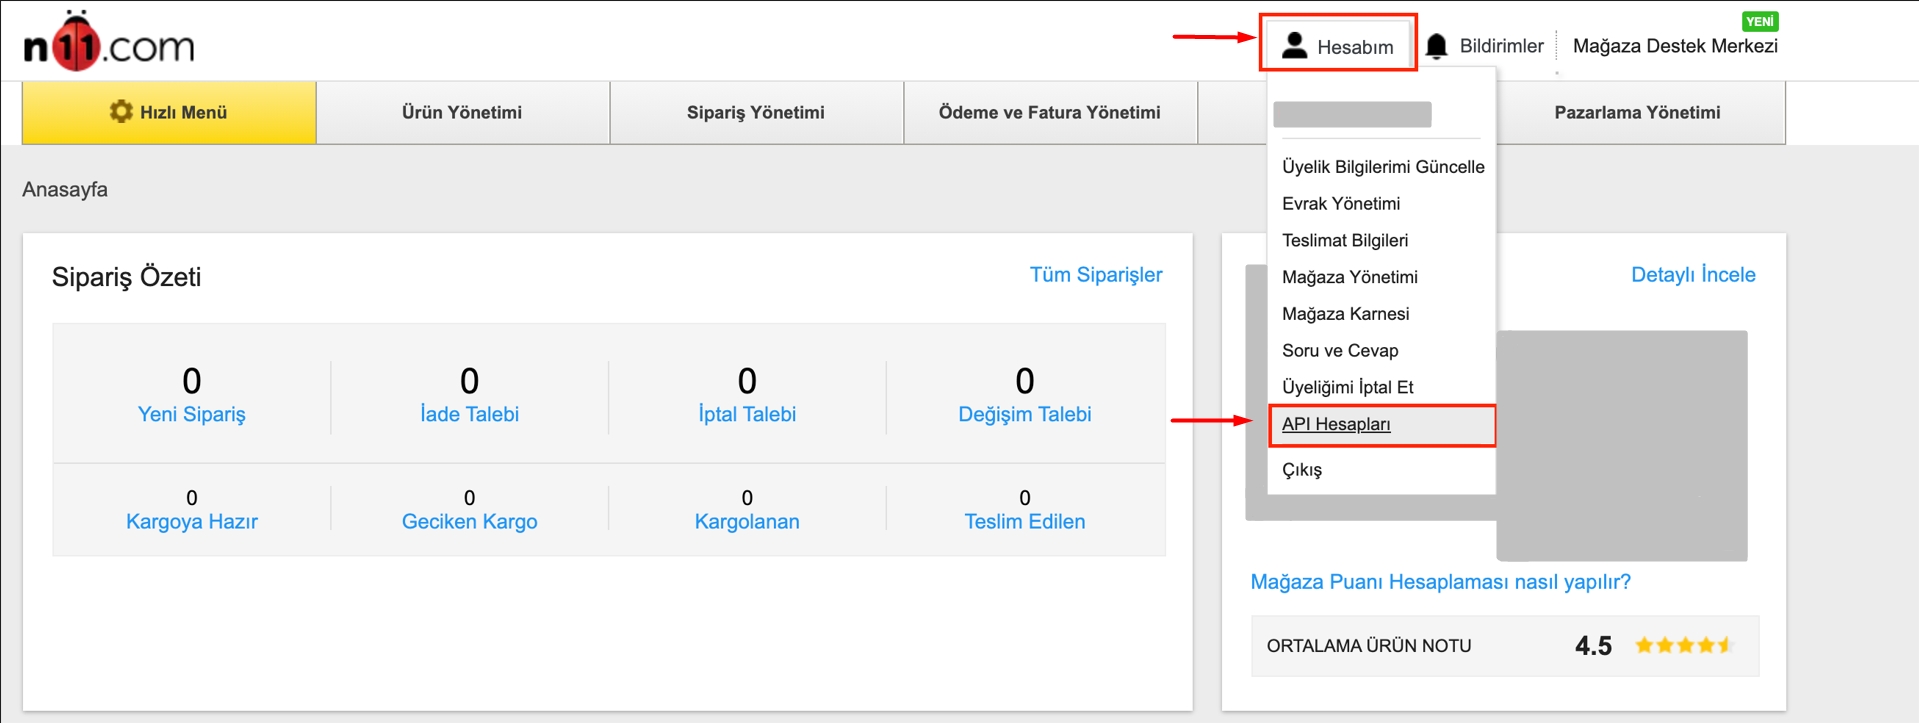Click the Hesabım person icon
Screen dimensions: 1919x723
pos(1294,45)
